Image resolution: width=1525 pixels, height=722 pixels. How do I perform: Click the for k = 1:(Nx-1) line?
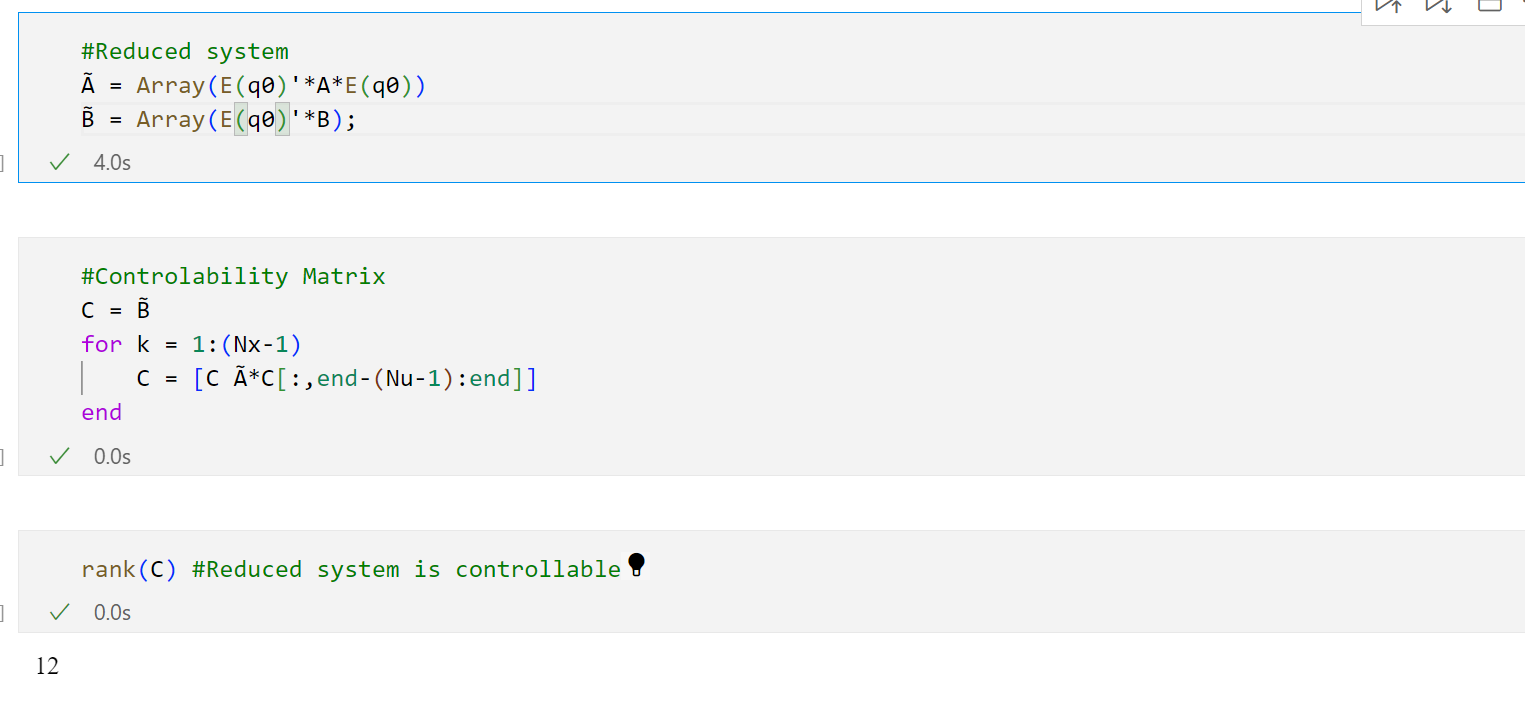tap(191, 345)
